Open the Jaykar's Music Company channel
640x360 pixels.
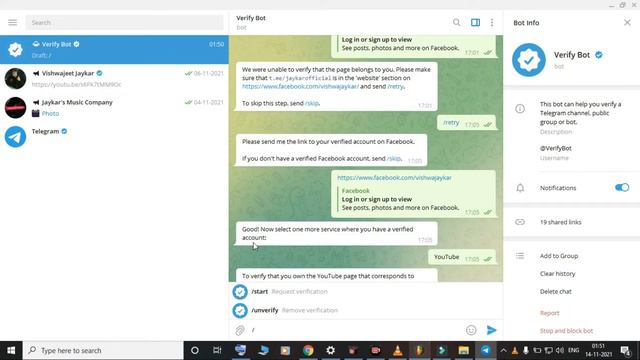tap(114, 107)
